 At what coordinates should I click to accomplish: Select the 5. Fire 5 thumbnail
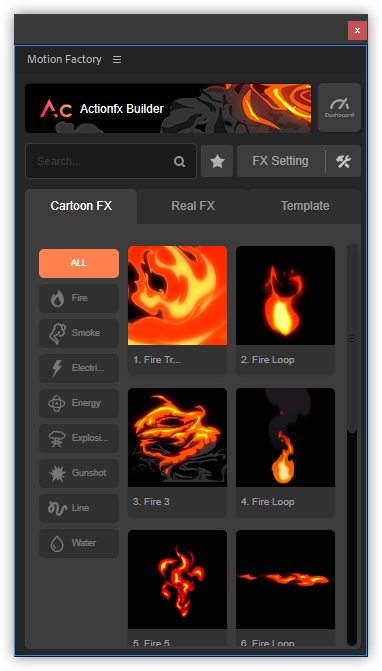[178, 579]
